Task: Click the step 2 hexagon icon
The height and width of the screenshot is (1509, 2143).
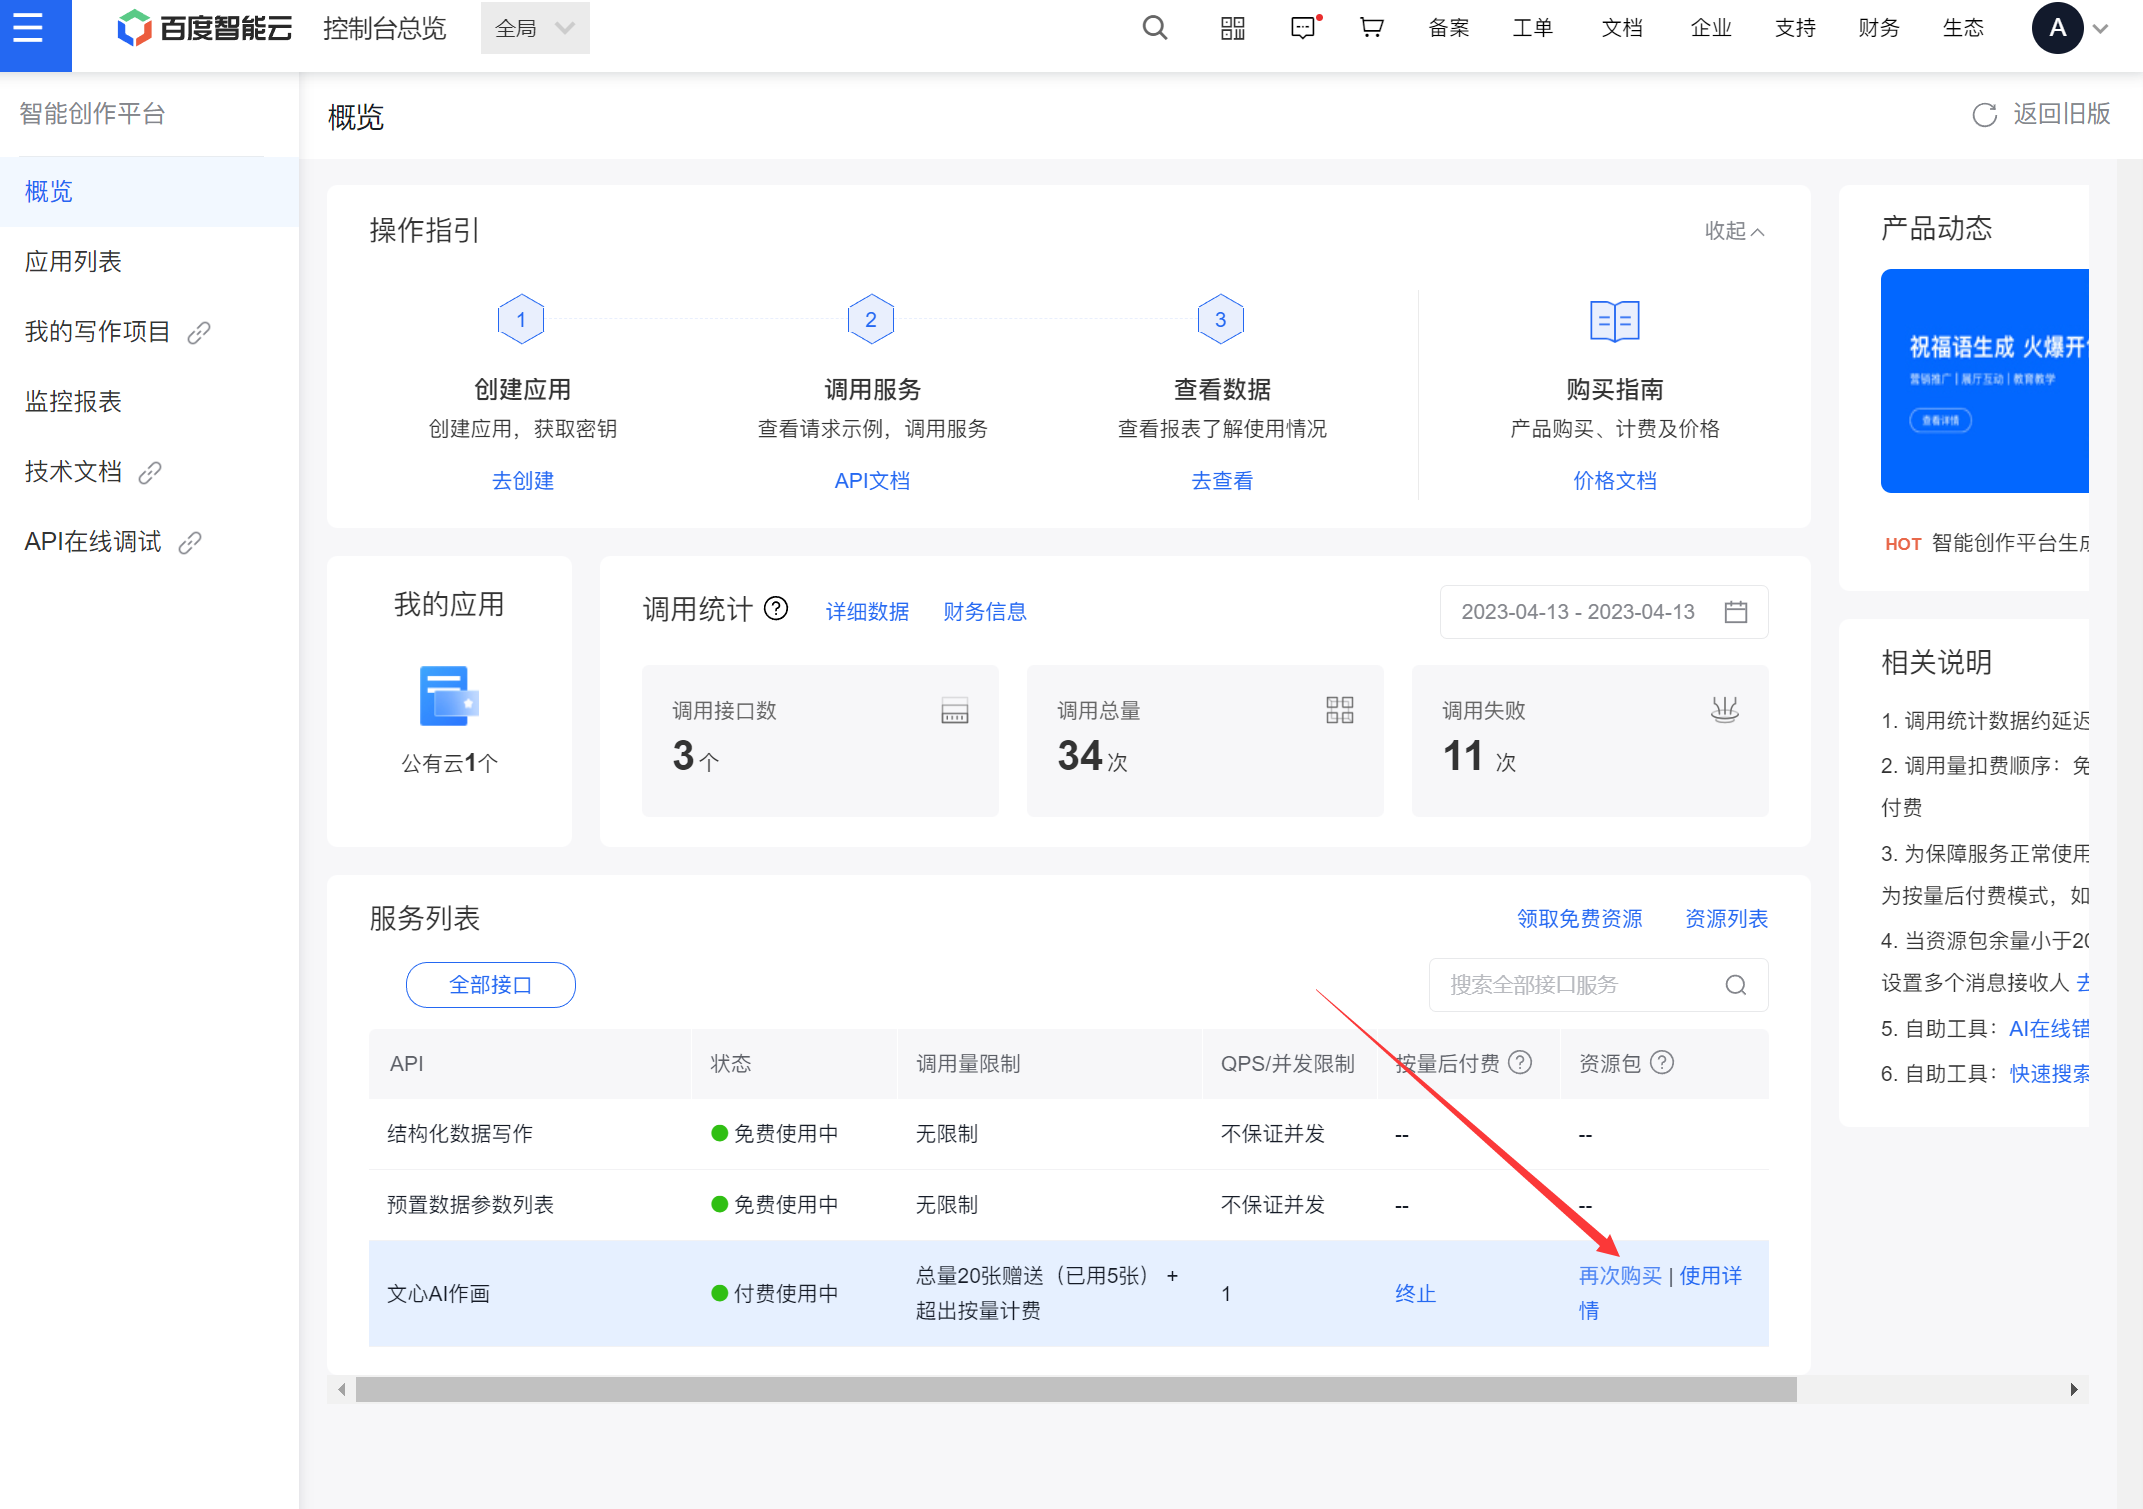Action: (x=871, y=319)
